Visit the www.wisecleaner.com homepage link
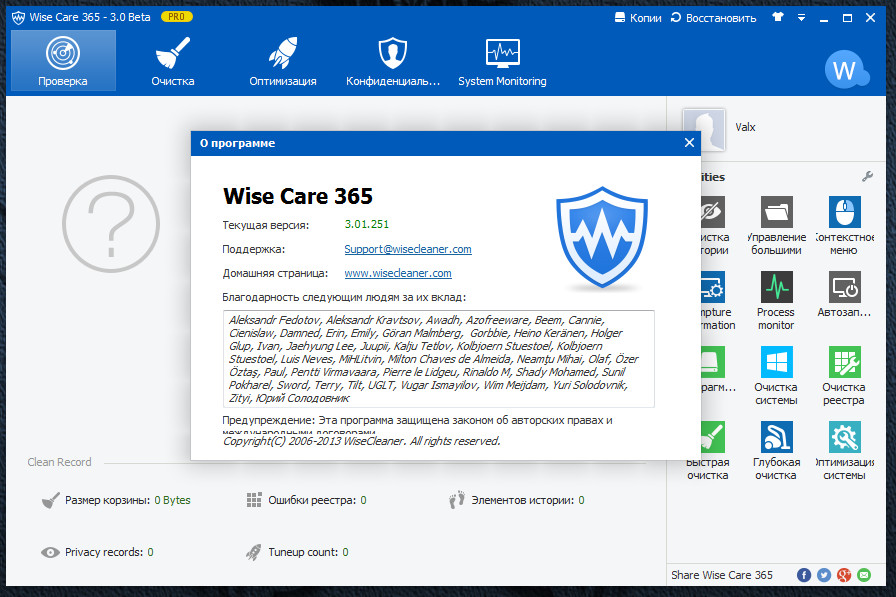 (398, 273)
